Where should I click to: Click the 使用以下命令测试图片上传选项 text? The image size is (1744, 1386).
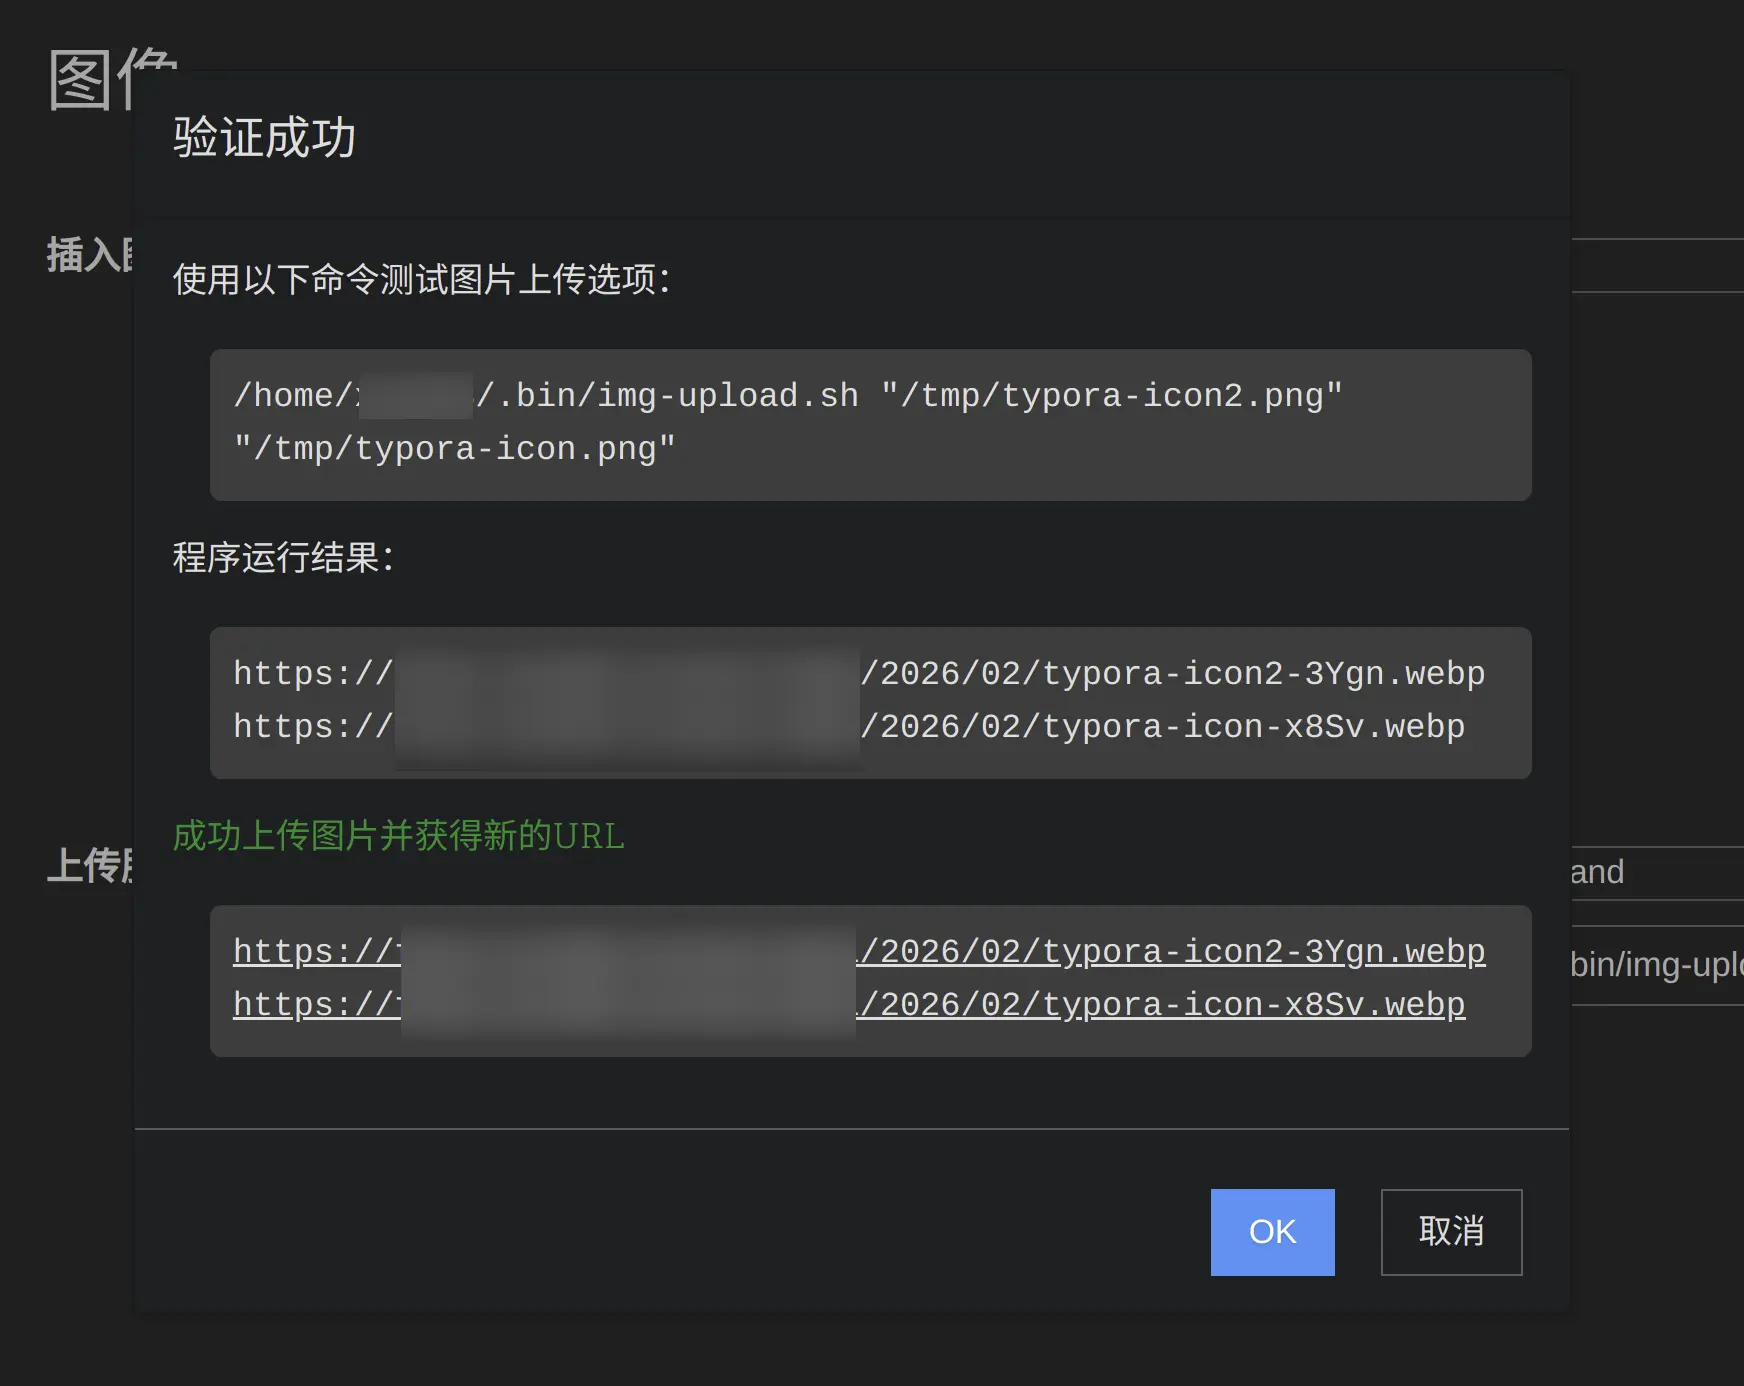tap(421, 280)
